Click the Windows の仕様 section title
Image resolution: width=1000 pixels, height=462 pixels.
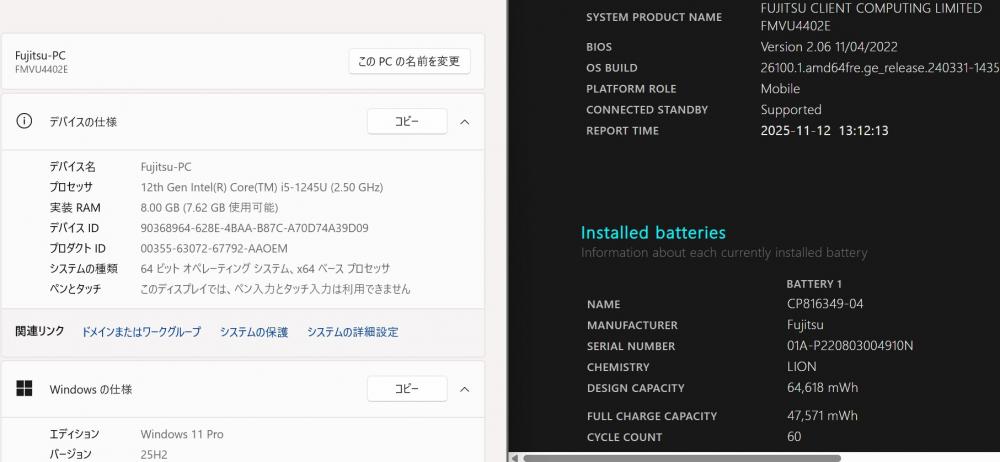[x=91, y=389]
